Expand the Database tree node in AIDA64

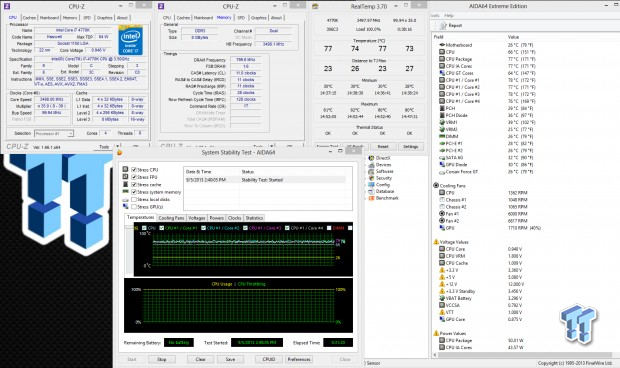365,192
